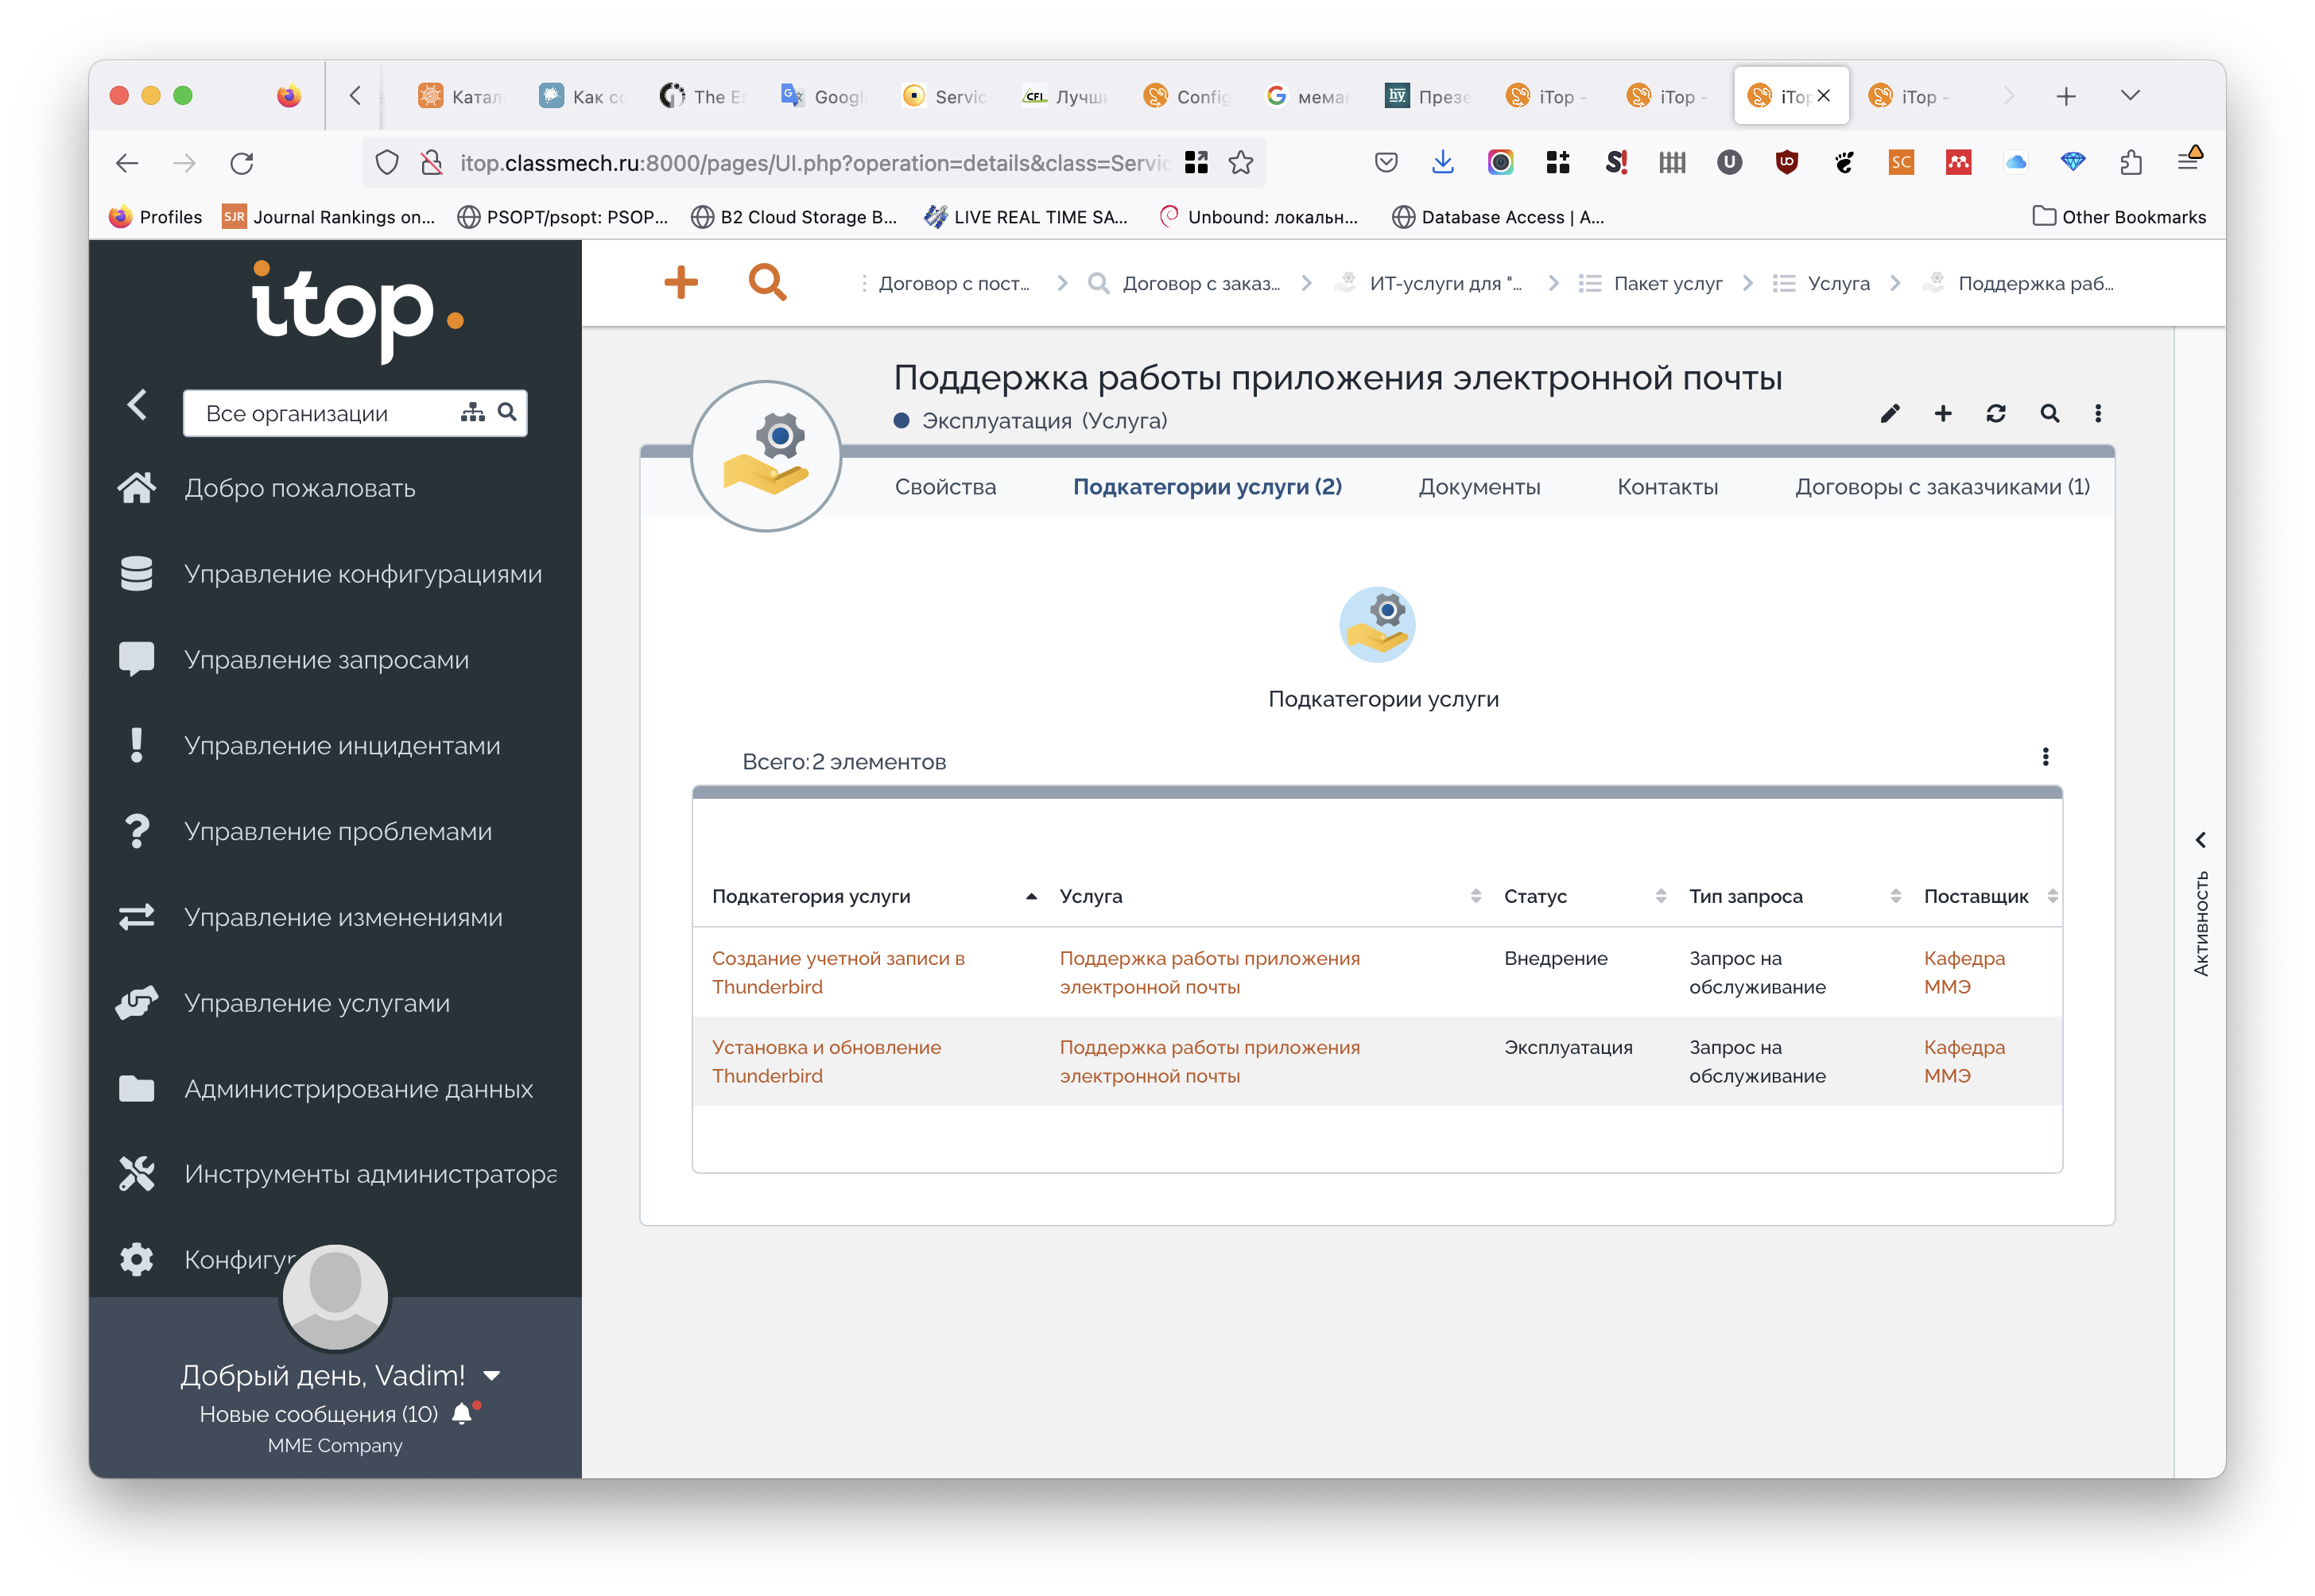The height and width of the screenshot is (1596, 2315).
Task: Click the pencil edit icon for this service
Action: pyautogui.click(x=1889, y=413)
